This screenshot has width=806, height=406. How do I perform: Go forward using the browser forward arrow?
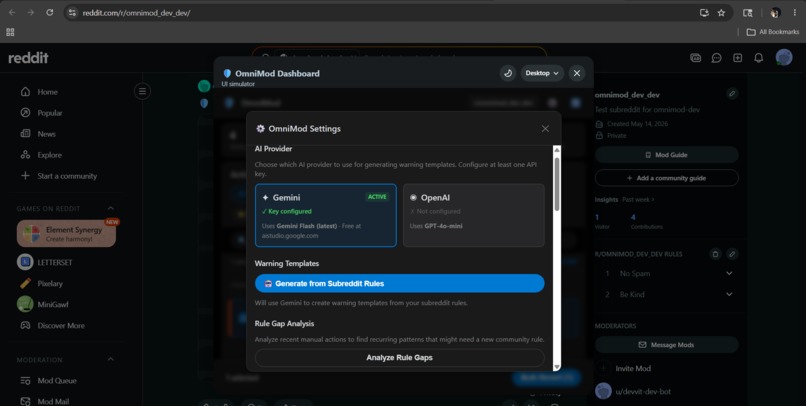[31, 13]
